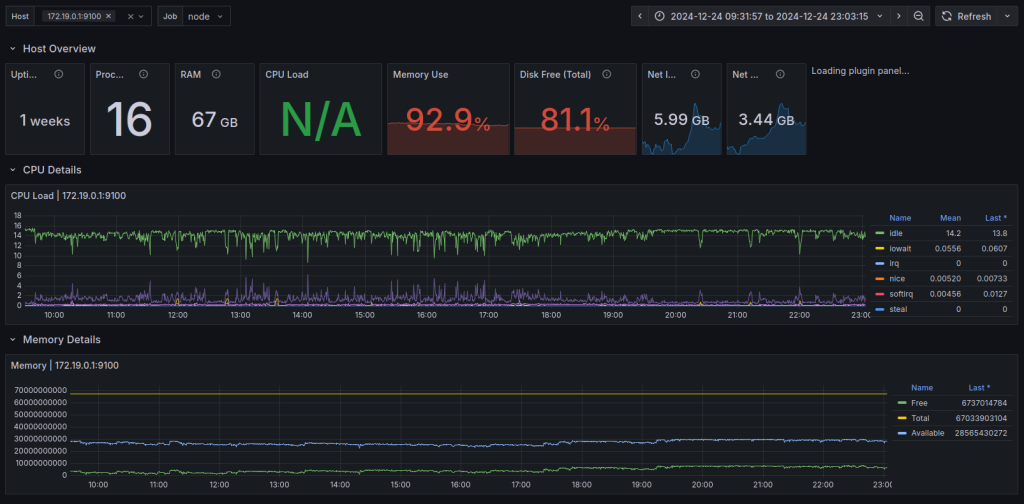The width and height of the screenshot is (1024, 504).
Task: Click the Loading plugin panel text
Action: pos(860,71)
